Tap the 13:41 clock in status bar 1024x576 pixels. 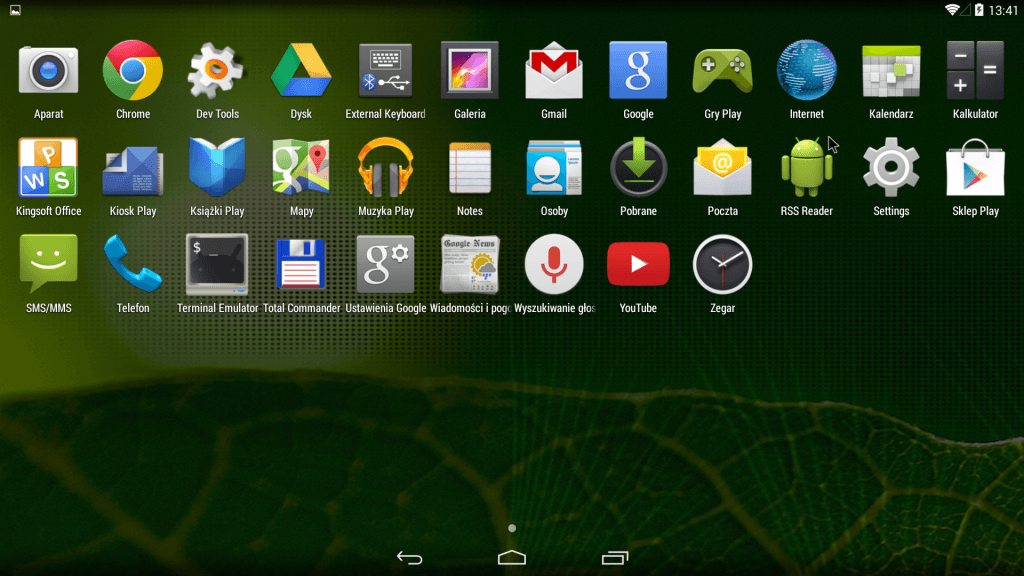1003,10
